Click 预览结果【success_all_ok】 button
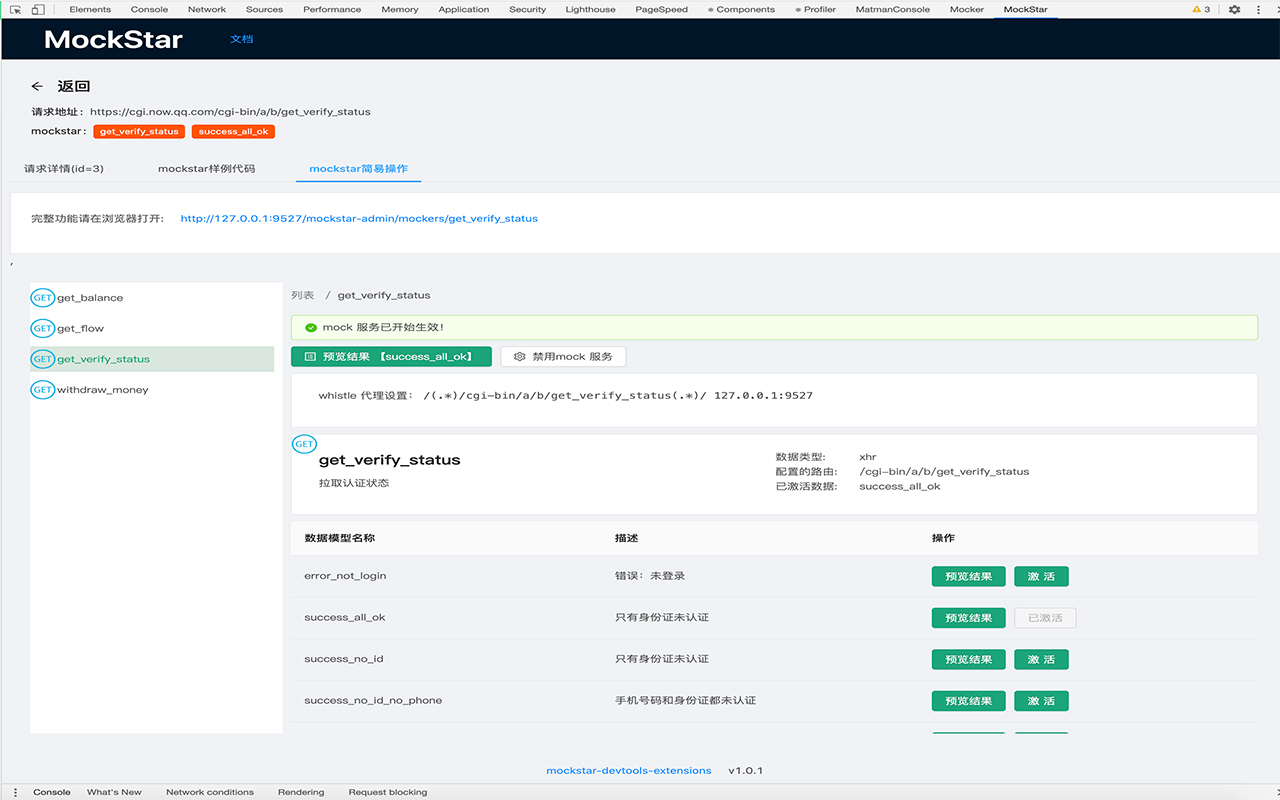The width and height of the screenshot is (1280, 800). 391,356
